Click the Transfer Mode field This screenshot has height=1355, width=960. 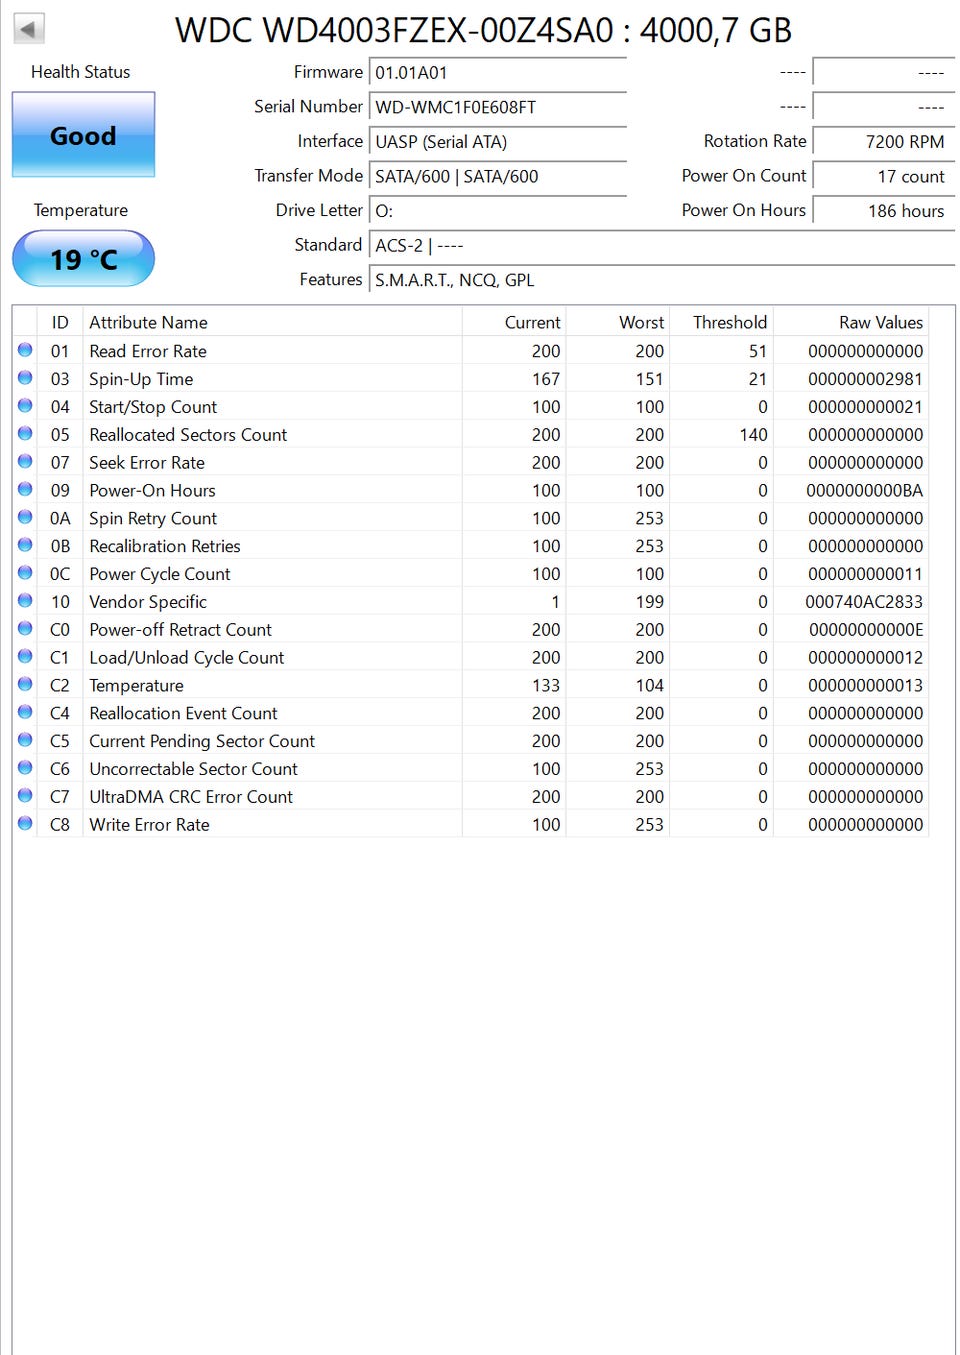tap(498, 176)
